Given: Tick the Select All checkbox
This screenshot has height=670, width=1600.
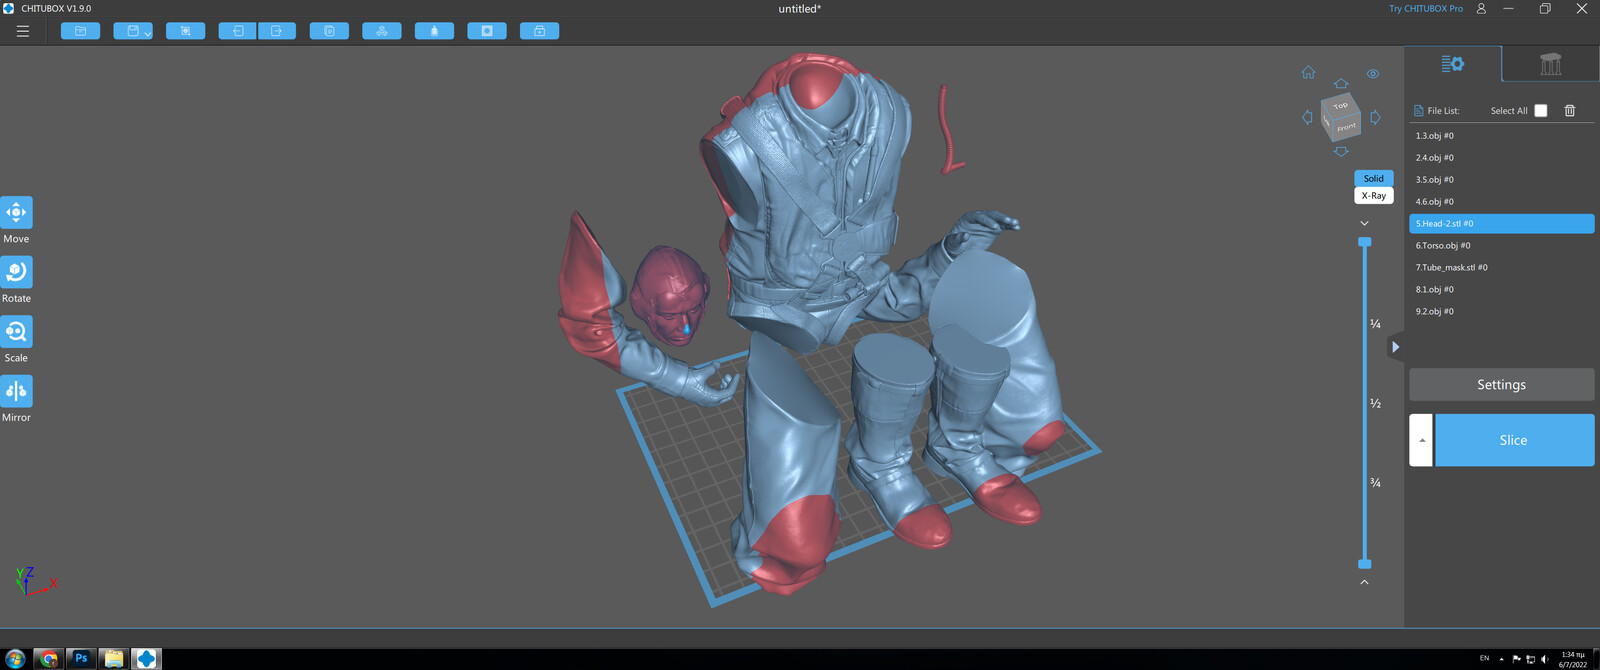Looking at the screenshot, I should (x=1541, y=111).
